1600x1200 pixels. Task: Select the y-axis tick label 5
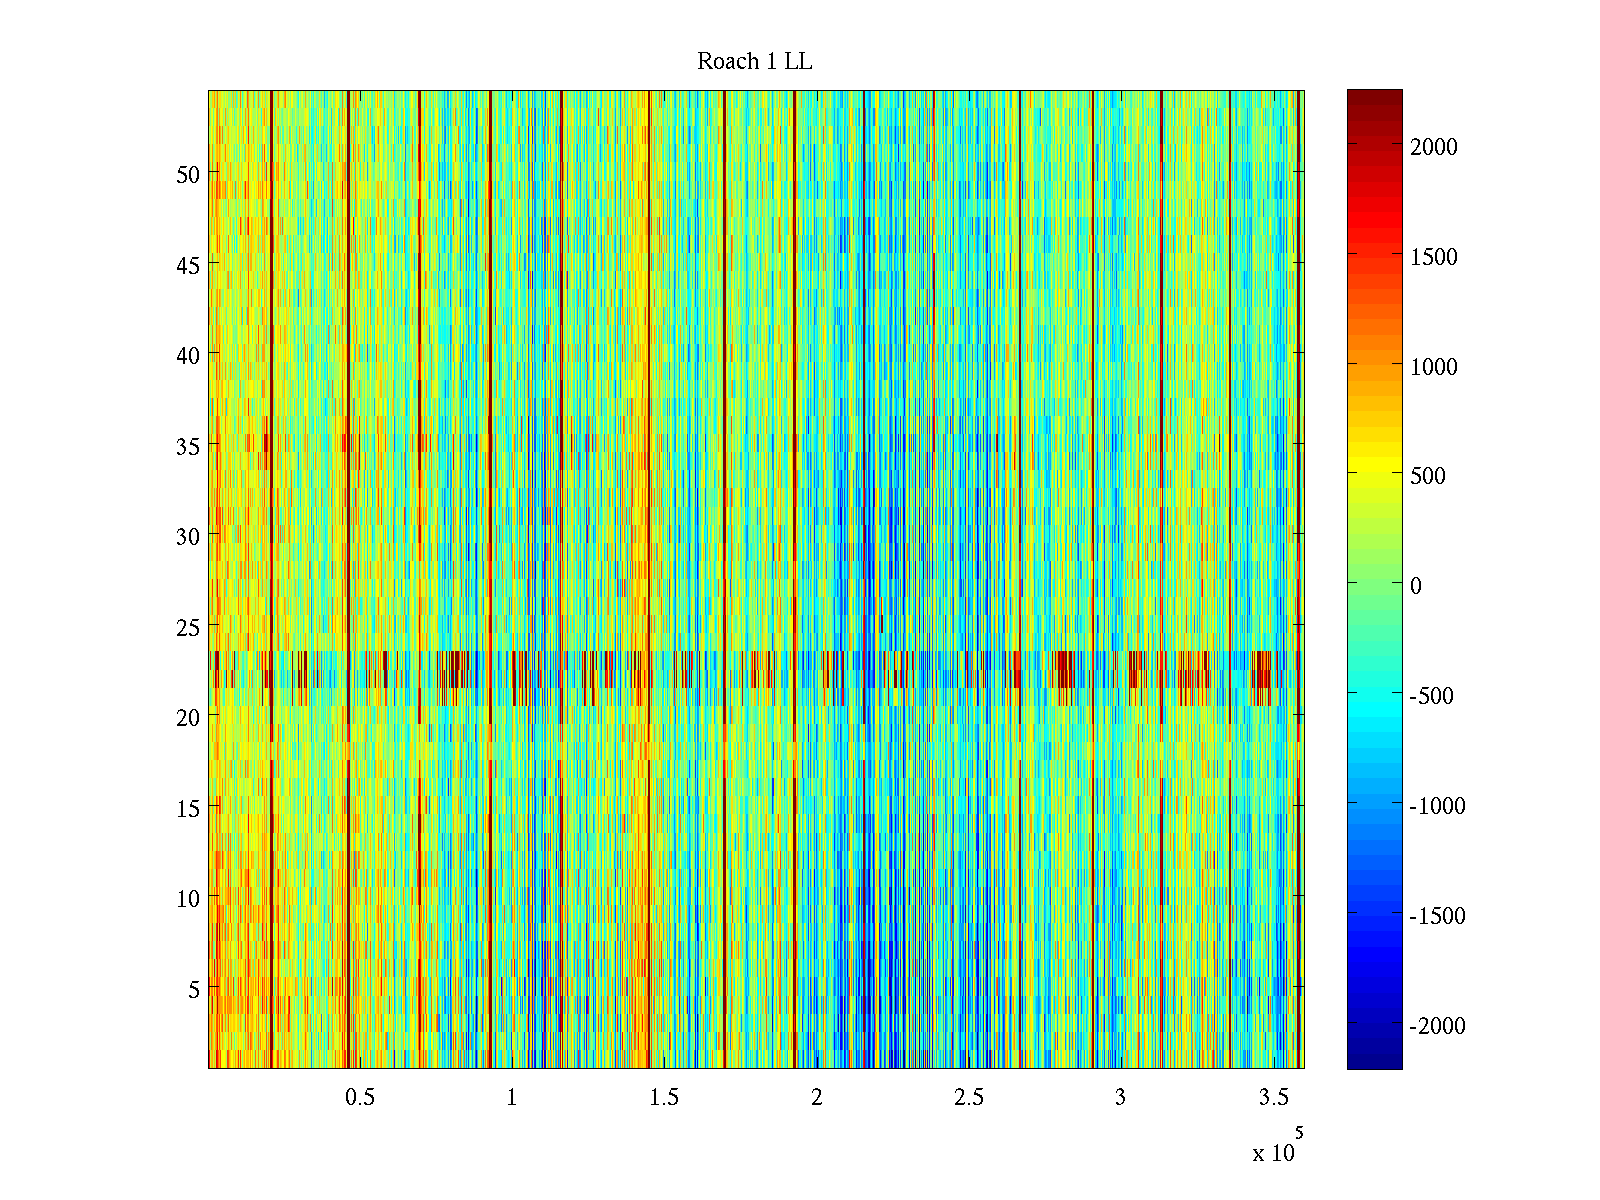coord(194,989)
